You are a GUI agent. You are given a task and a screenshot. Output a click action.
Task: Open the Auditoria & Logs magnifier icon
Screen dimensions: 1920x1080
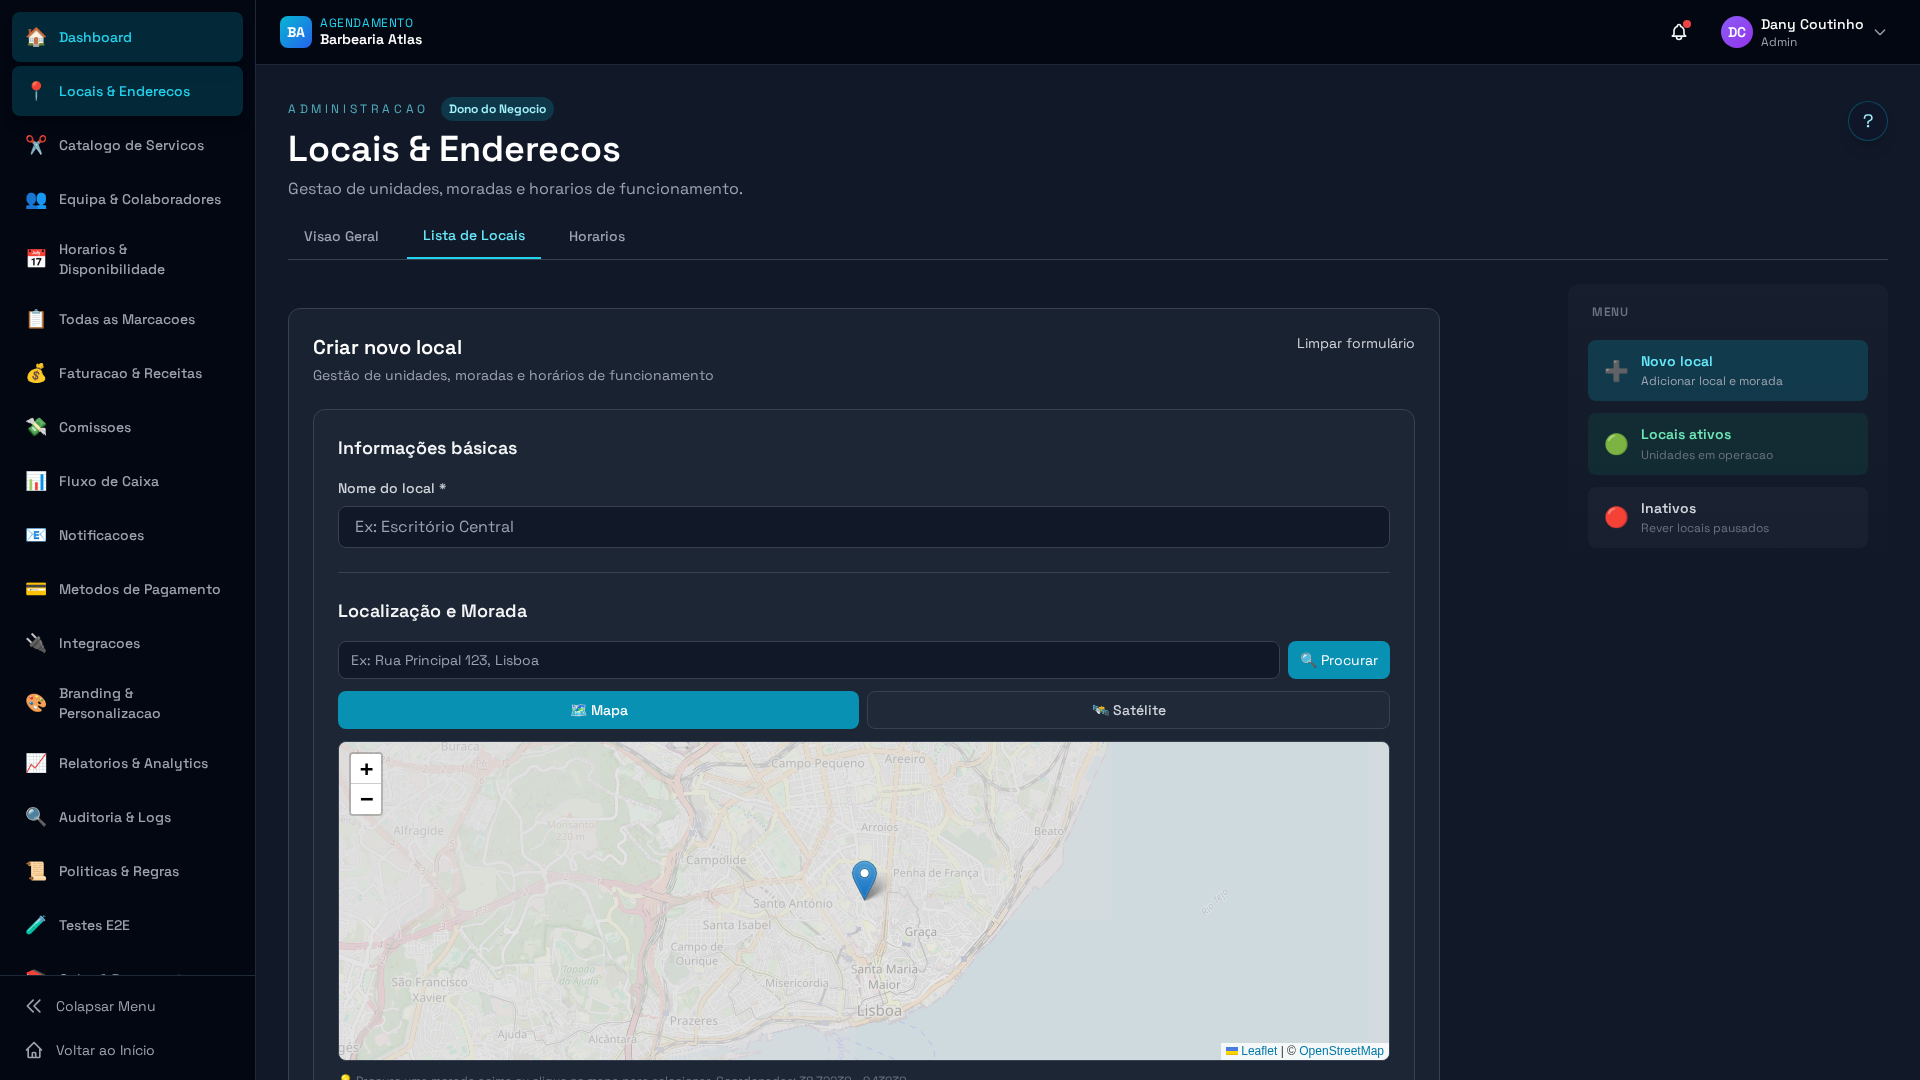[36, 817]
